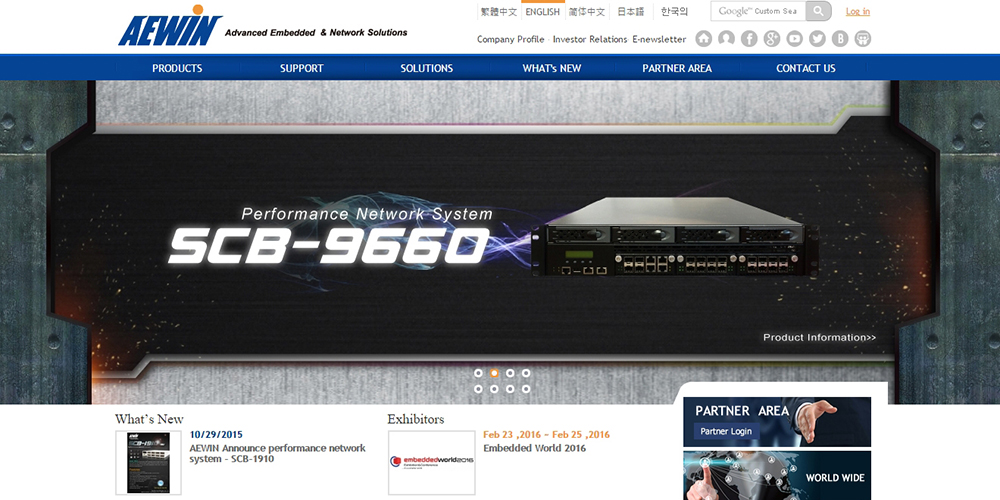Screen dimensions: 1000x500
Task: Click the Log in link
Action: click(858, 11)
